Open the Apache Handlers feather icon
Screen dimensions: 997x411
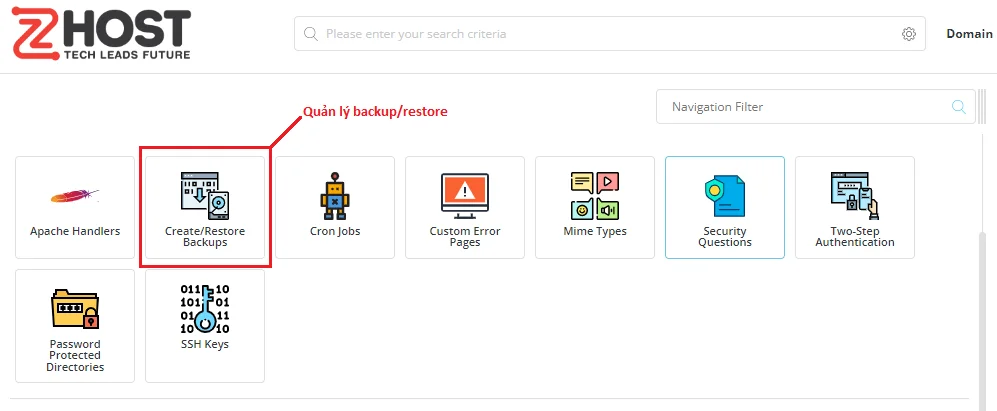75,195
